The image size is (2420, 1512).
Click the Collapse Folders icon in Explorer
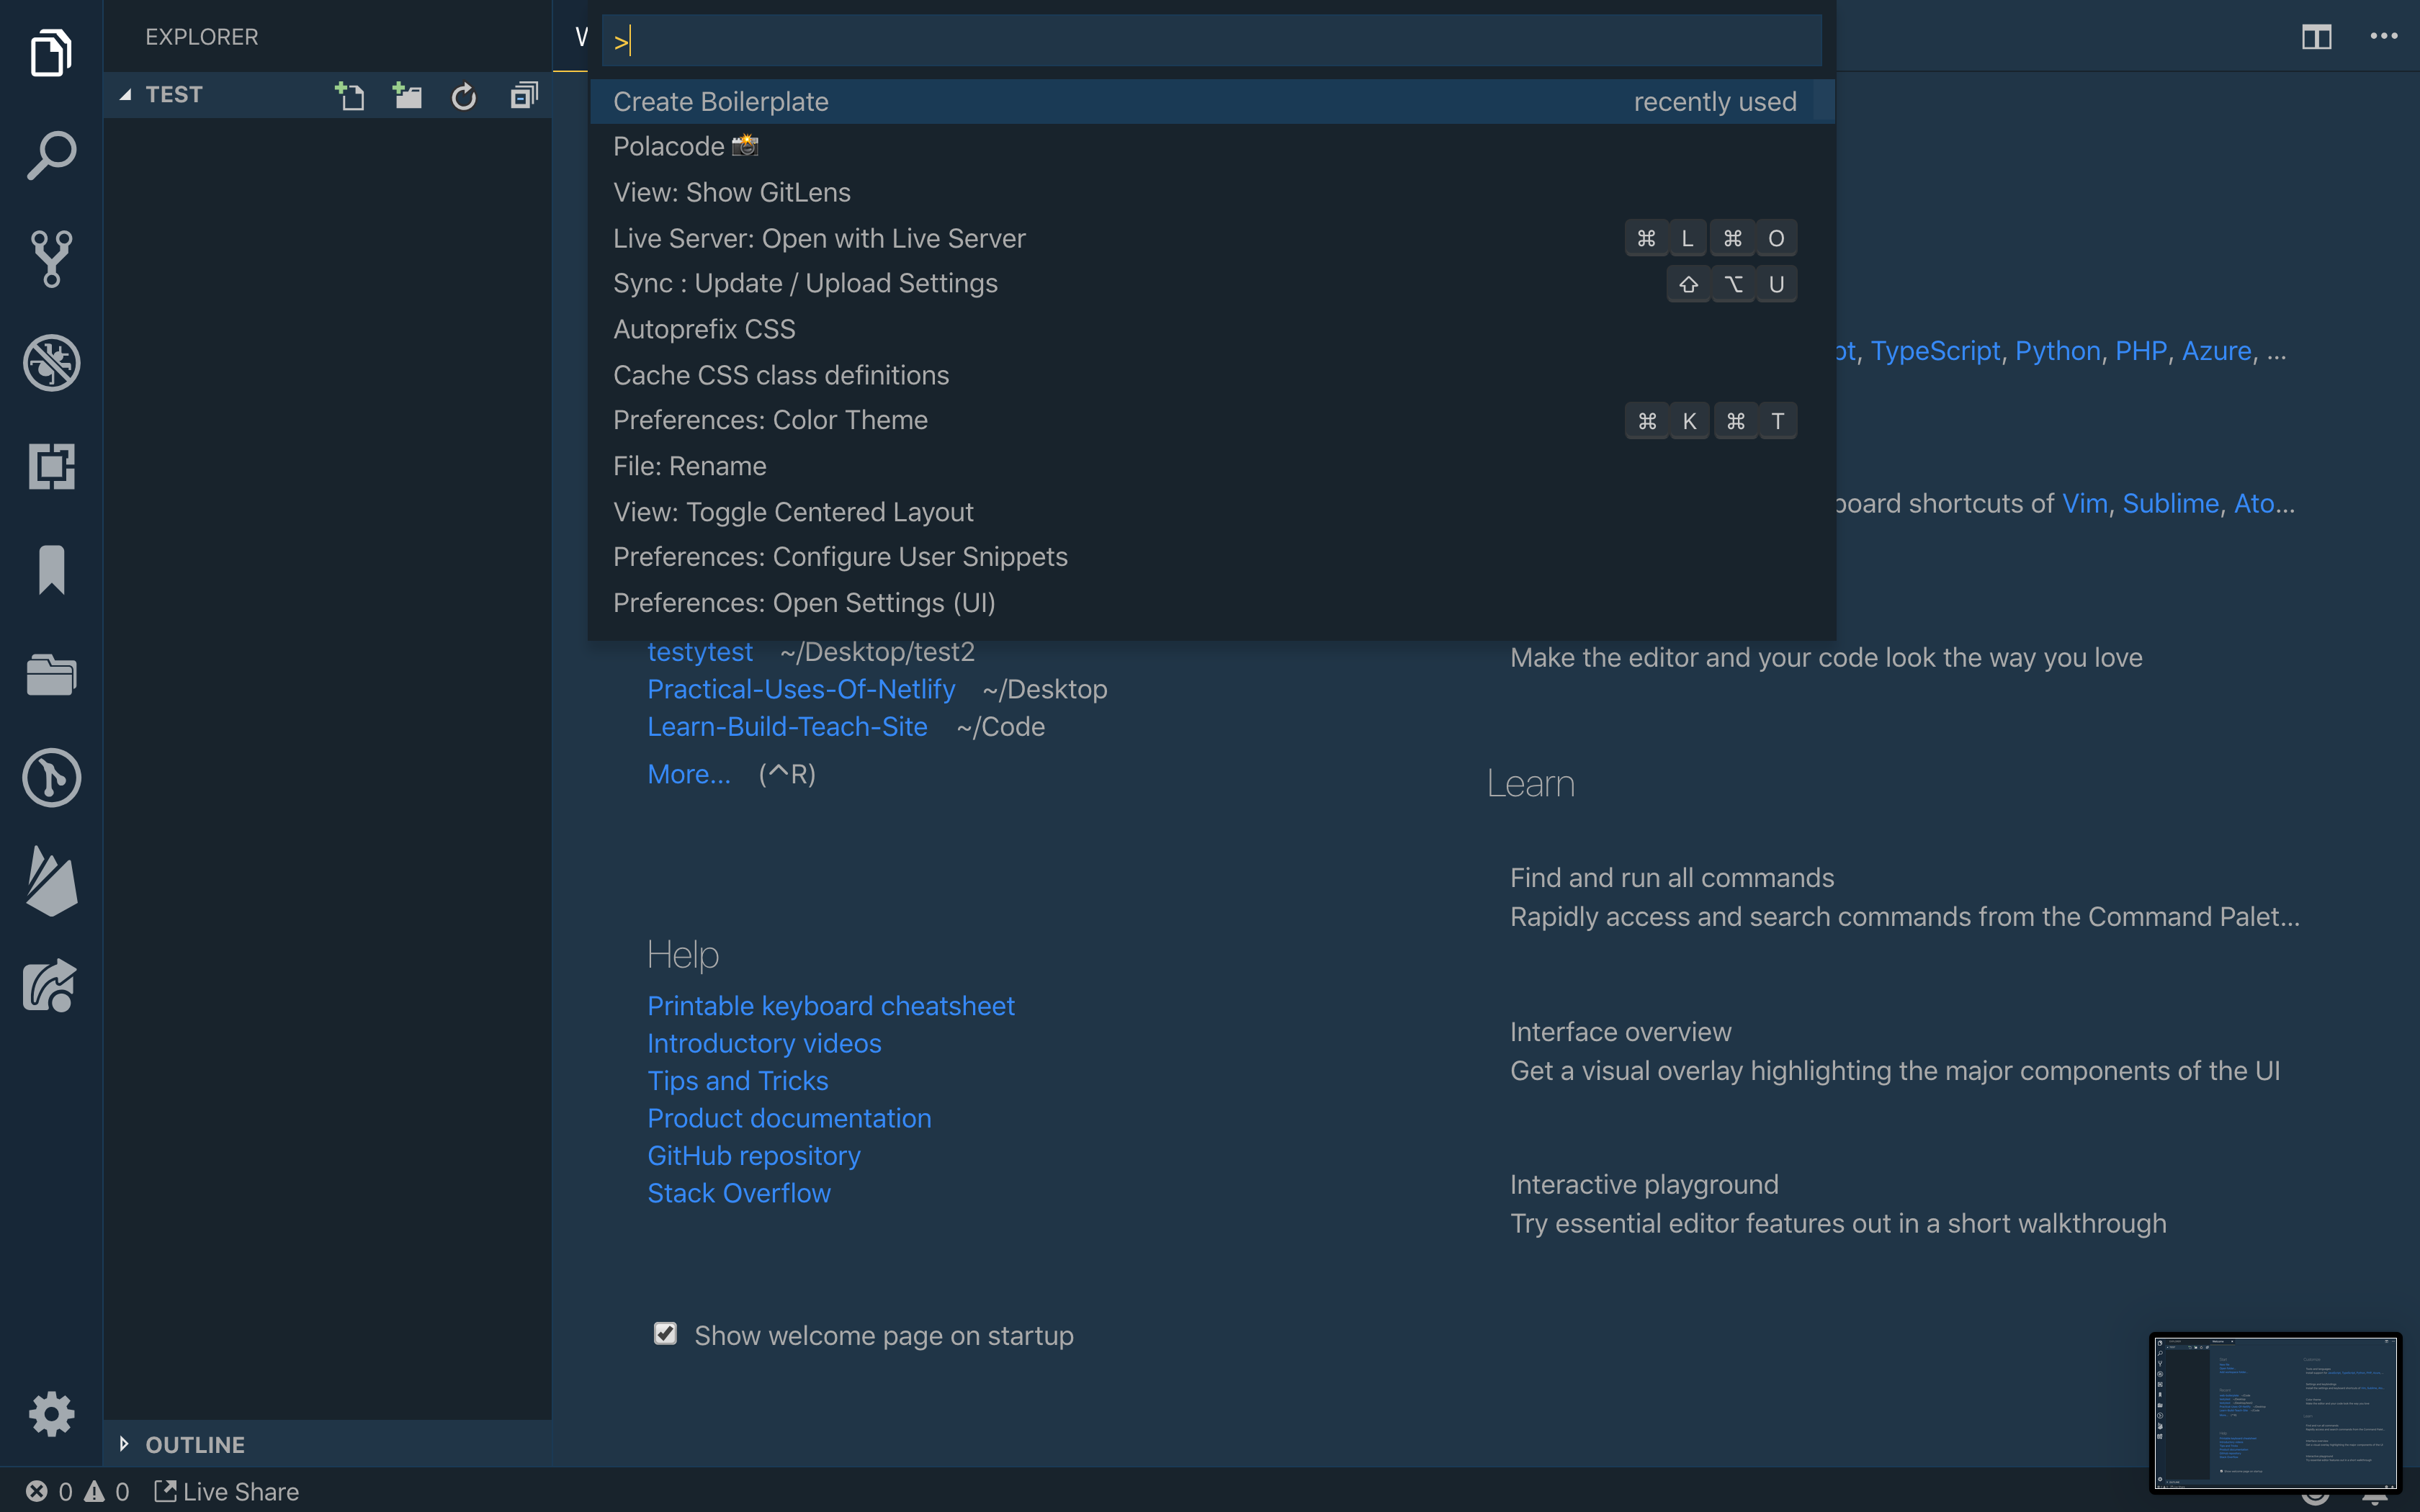click(524, 95)
